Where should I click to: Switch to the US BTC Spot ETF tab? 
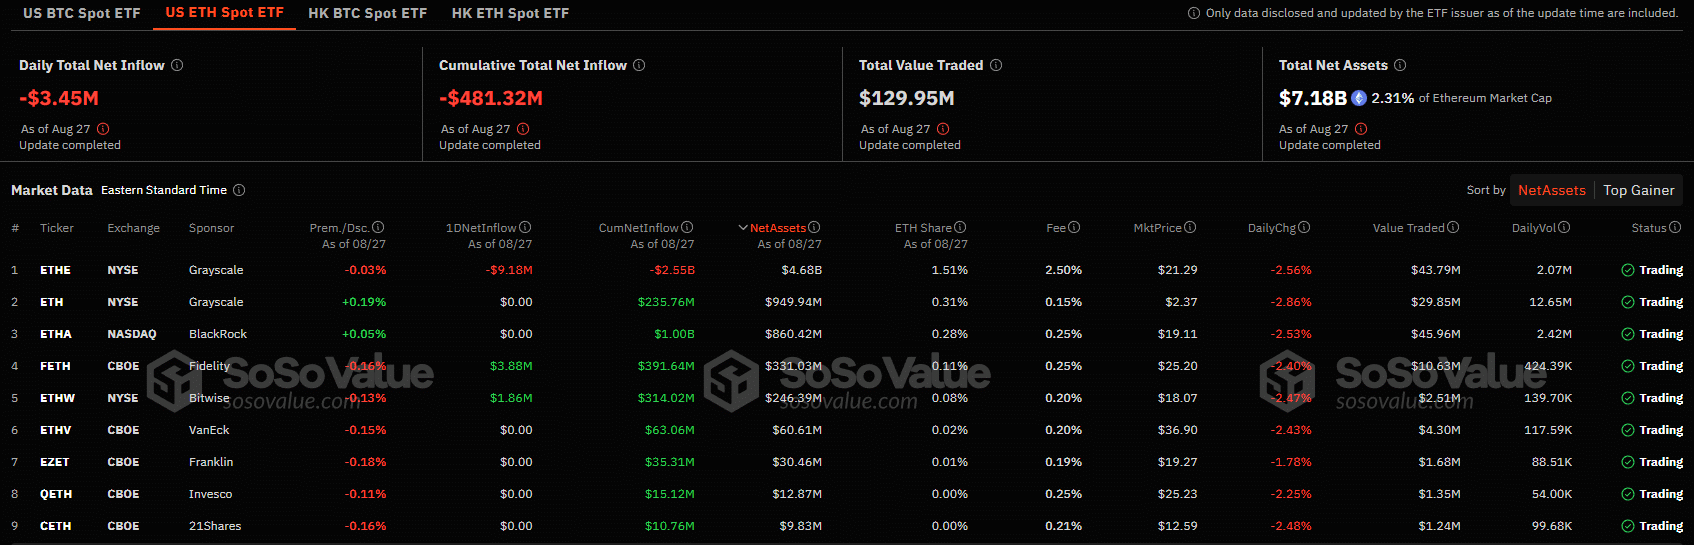pyautogui.click(x=82, y=13)
